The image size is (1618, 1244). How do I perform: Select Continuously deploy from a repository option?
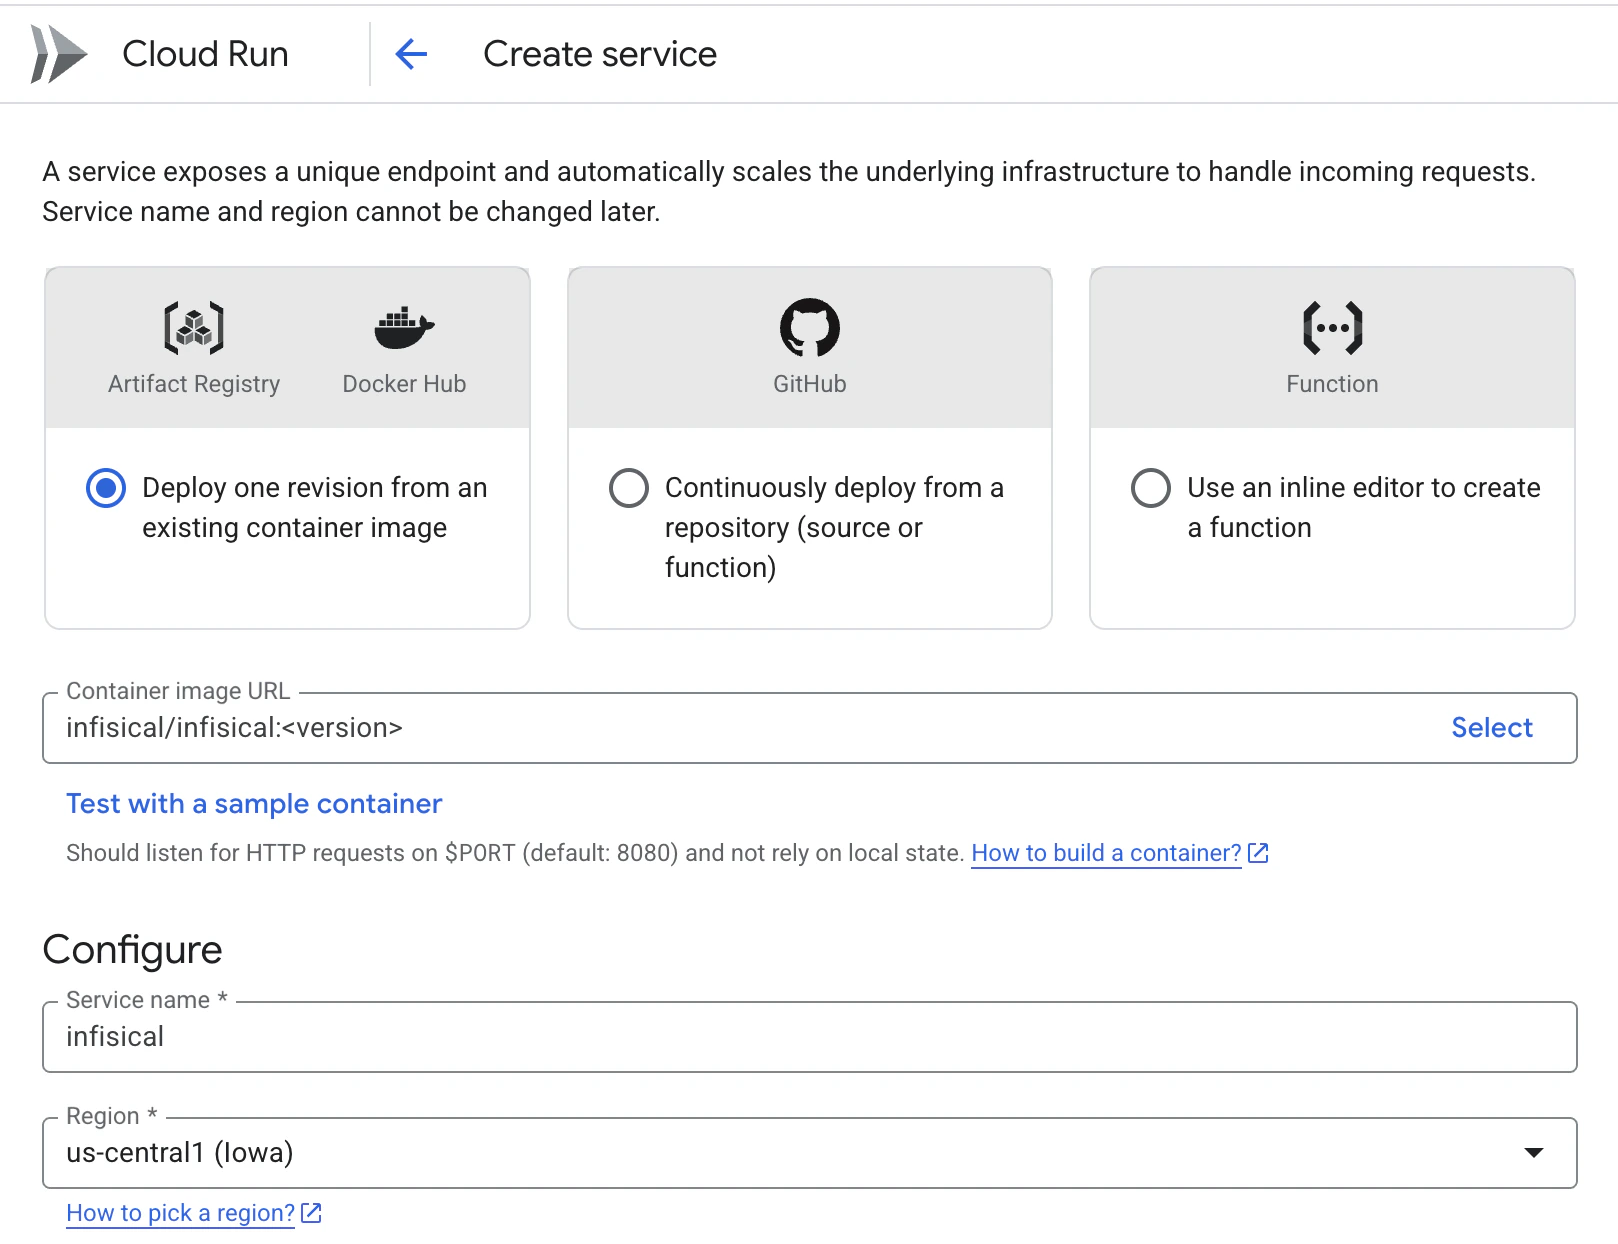pos(629,488)
